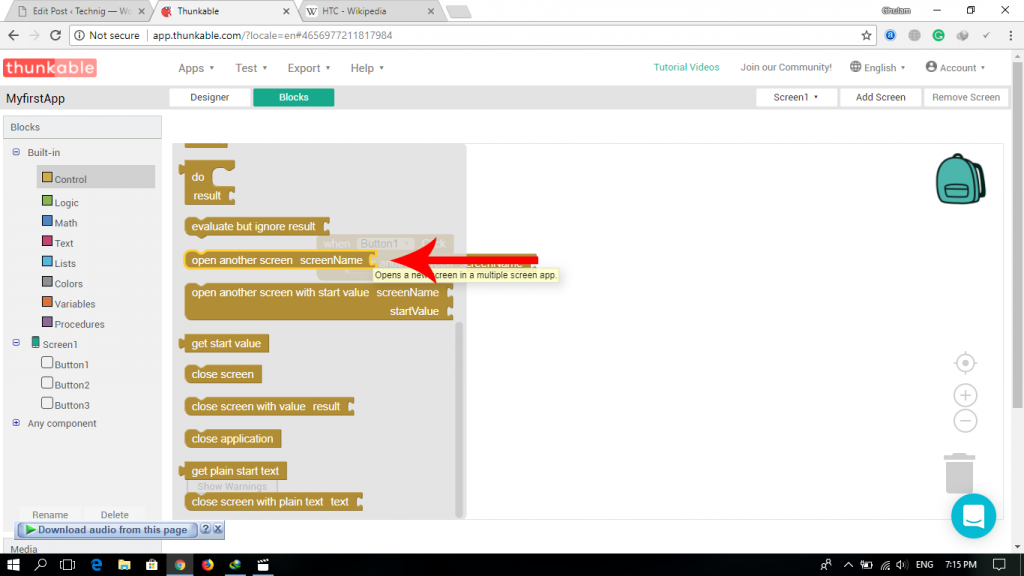Click the Grammarly extension icon

(x=938, y=35)
